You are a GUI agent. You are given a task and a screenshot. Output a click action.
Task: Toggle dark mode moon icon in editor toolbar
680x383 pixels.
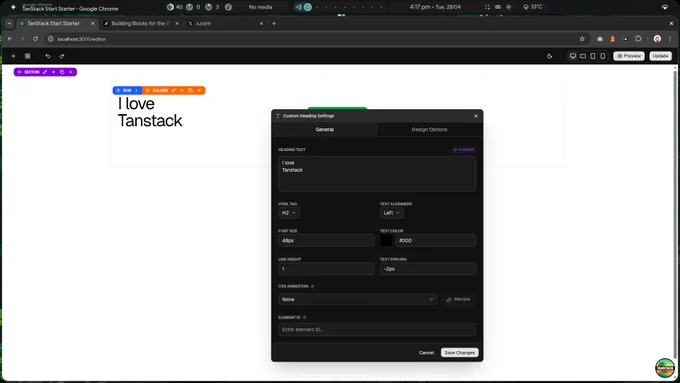pos(549,56)
